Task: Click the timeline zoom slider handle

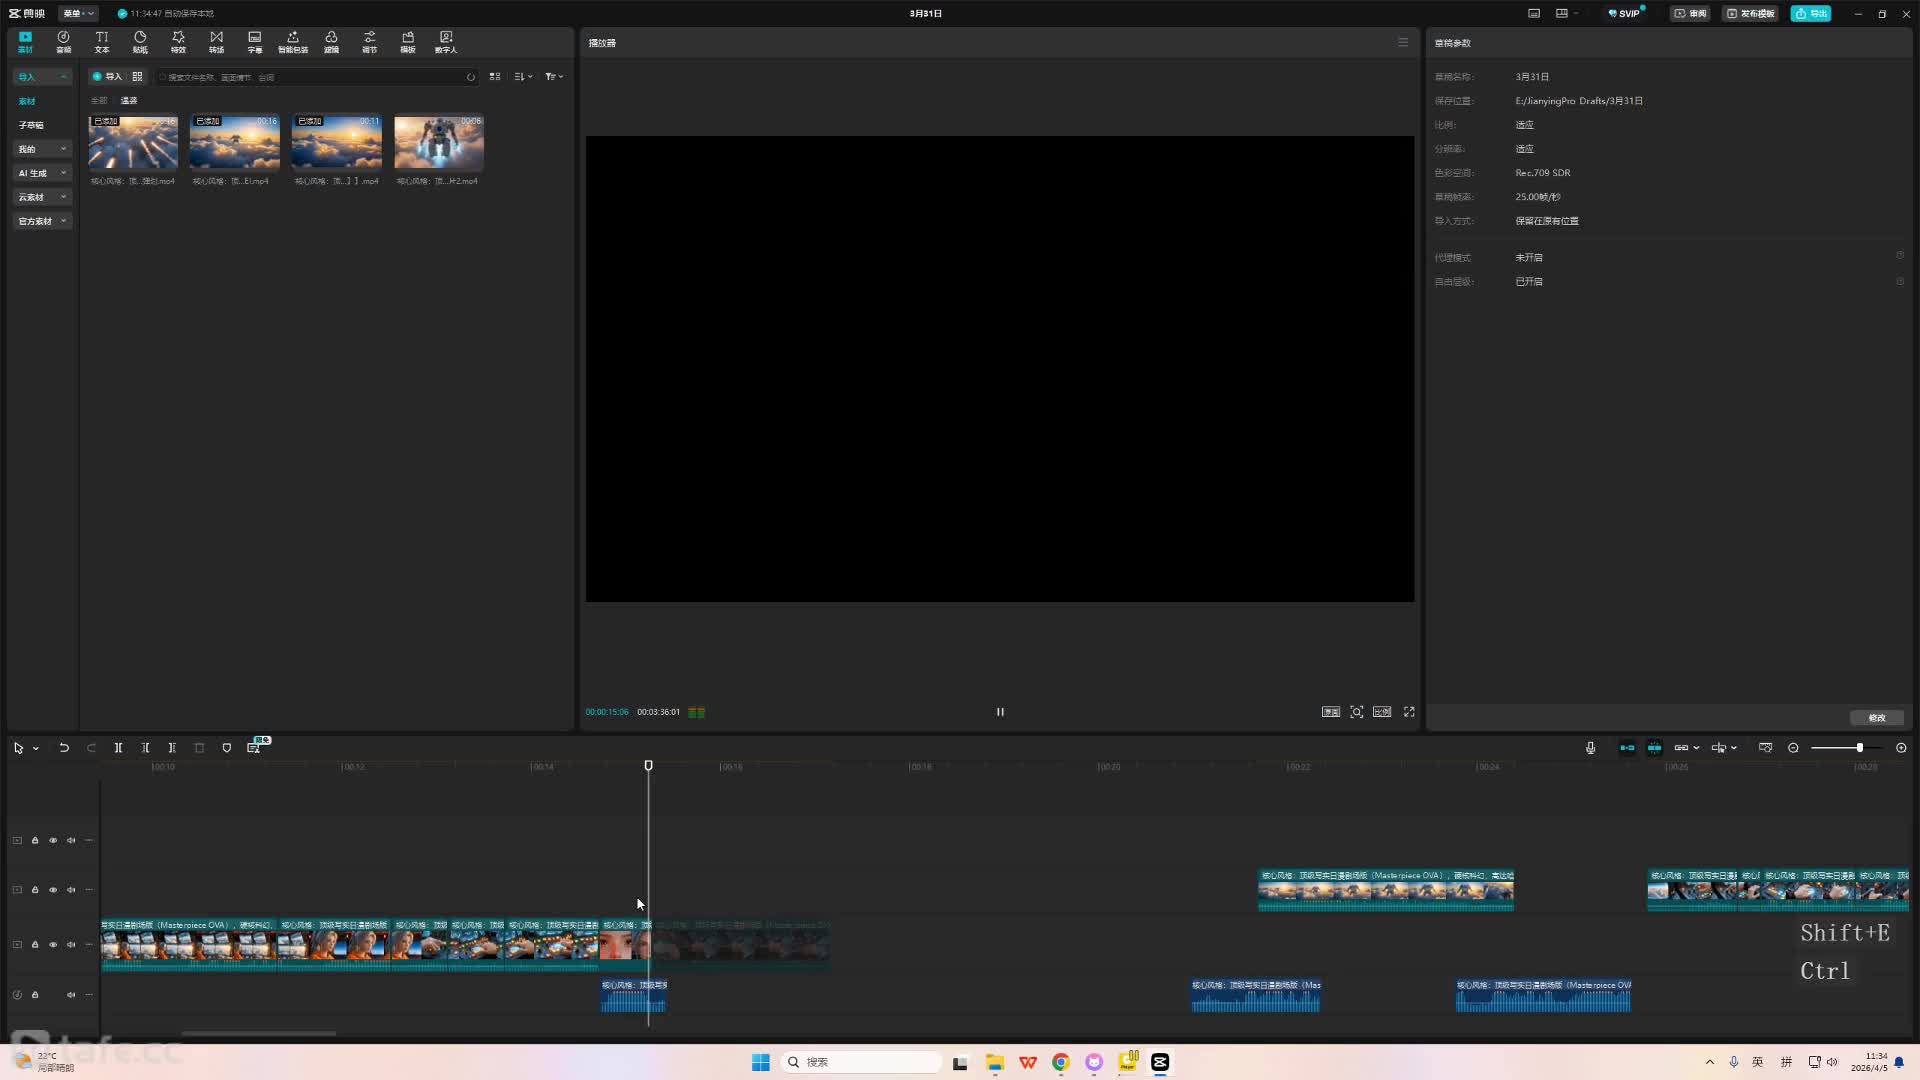Action: point(1859,748)
